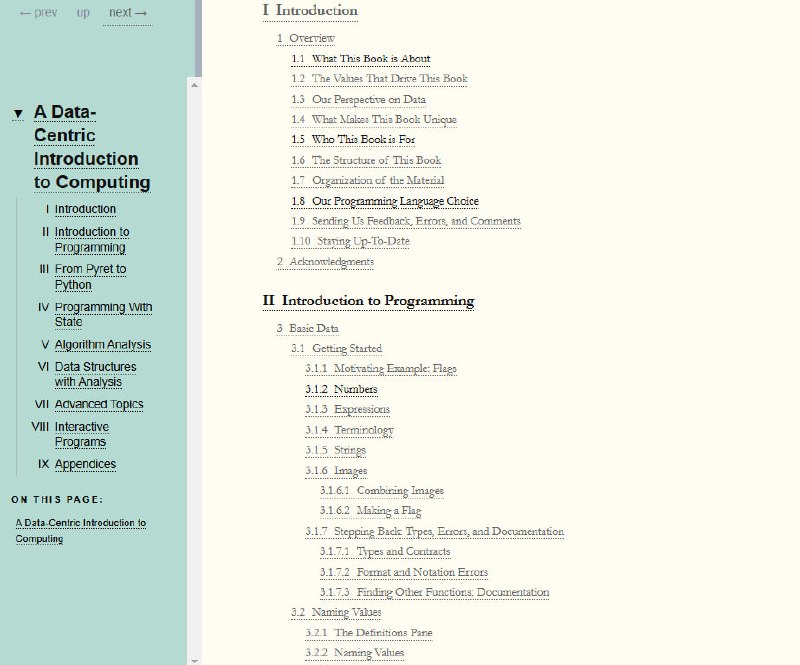Open 3.1.1 Motivating Example: Flags

381,368
